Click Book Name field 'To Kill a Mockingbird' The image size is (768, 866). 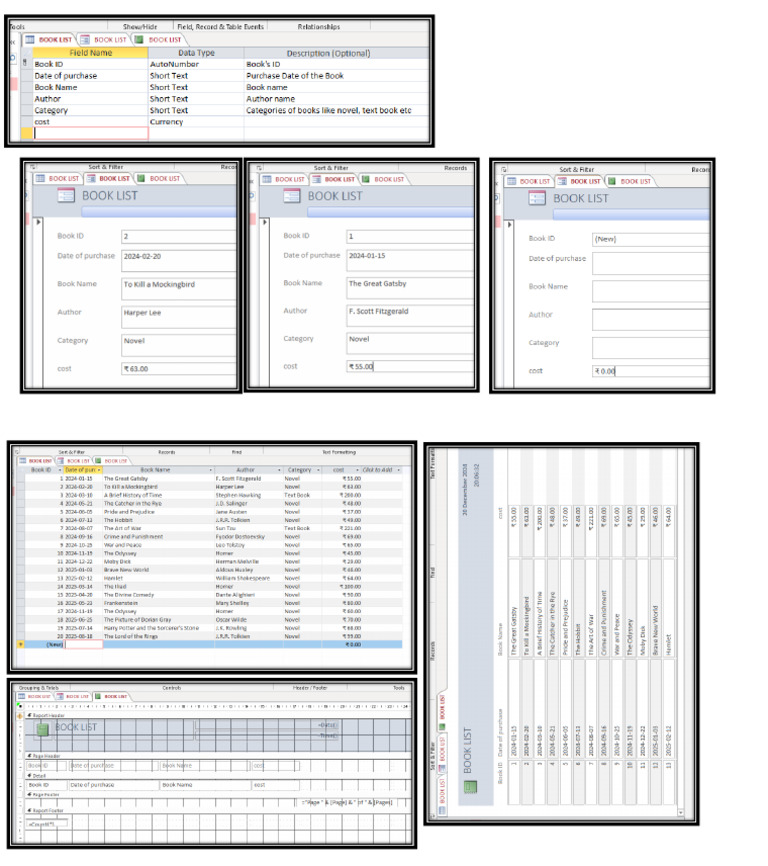[178, 288]
